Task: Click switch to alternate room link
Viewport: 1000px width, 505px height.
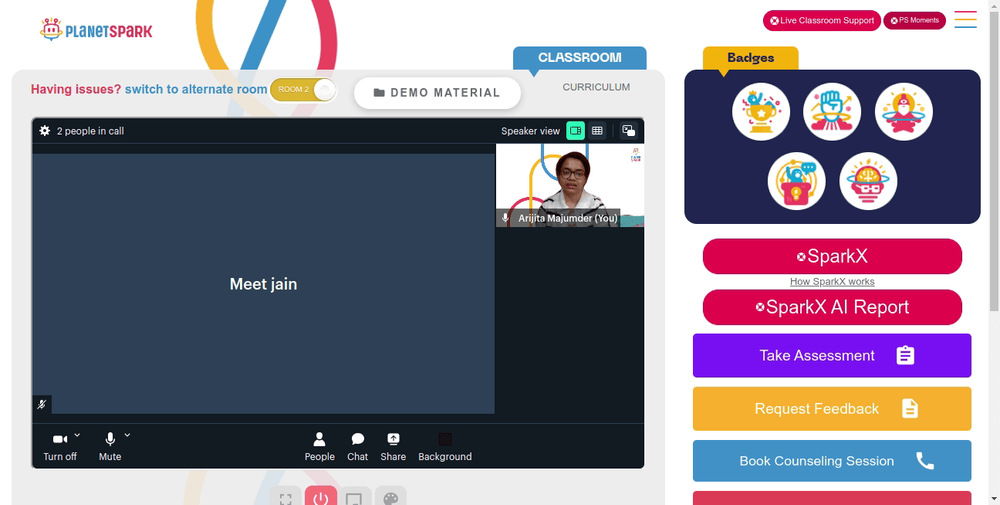Action: 196,89
